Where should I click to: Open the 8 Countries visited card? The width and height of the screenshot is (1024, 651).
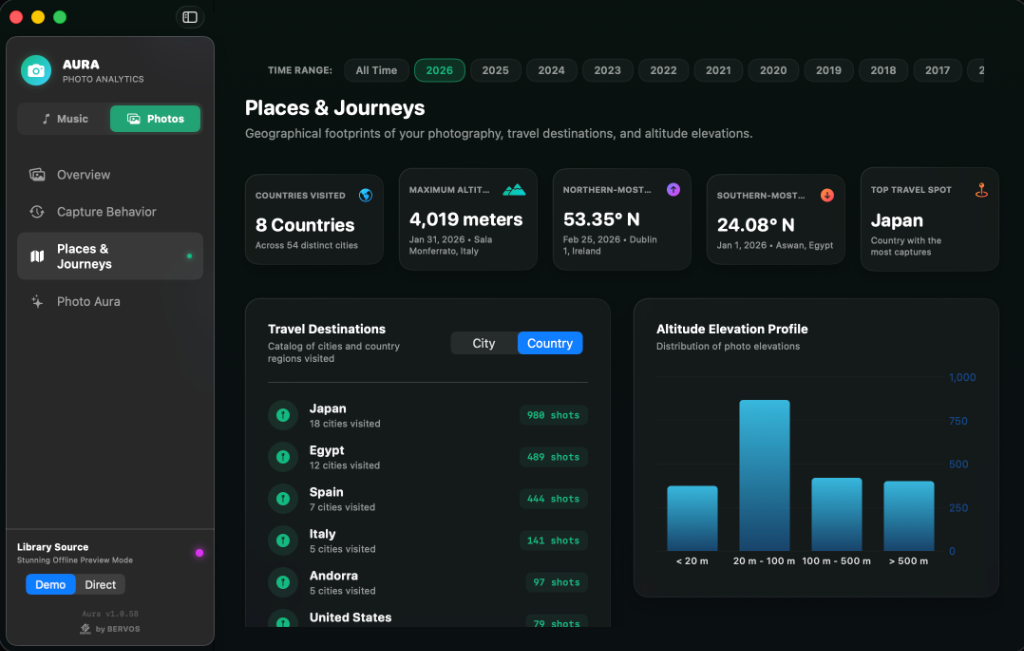click(314, 219)
